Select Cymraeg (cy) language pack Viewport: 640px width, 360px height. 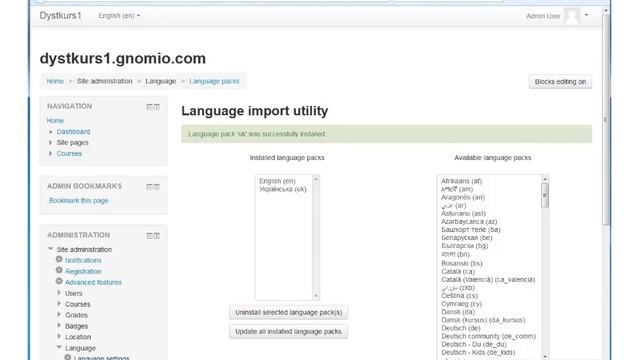[x=462, y=304]
